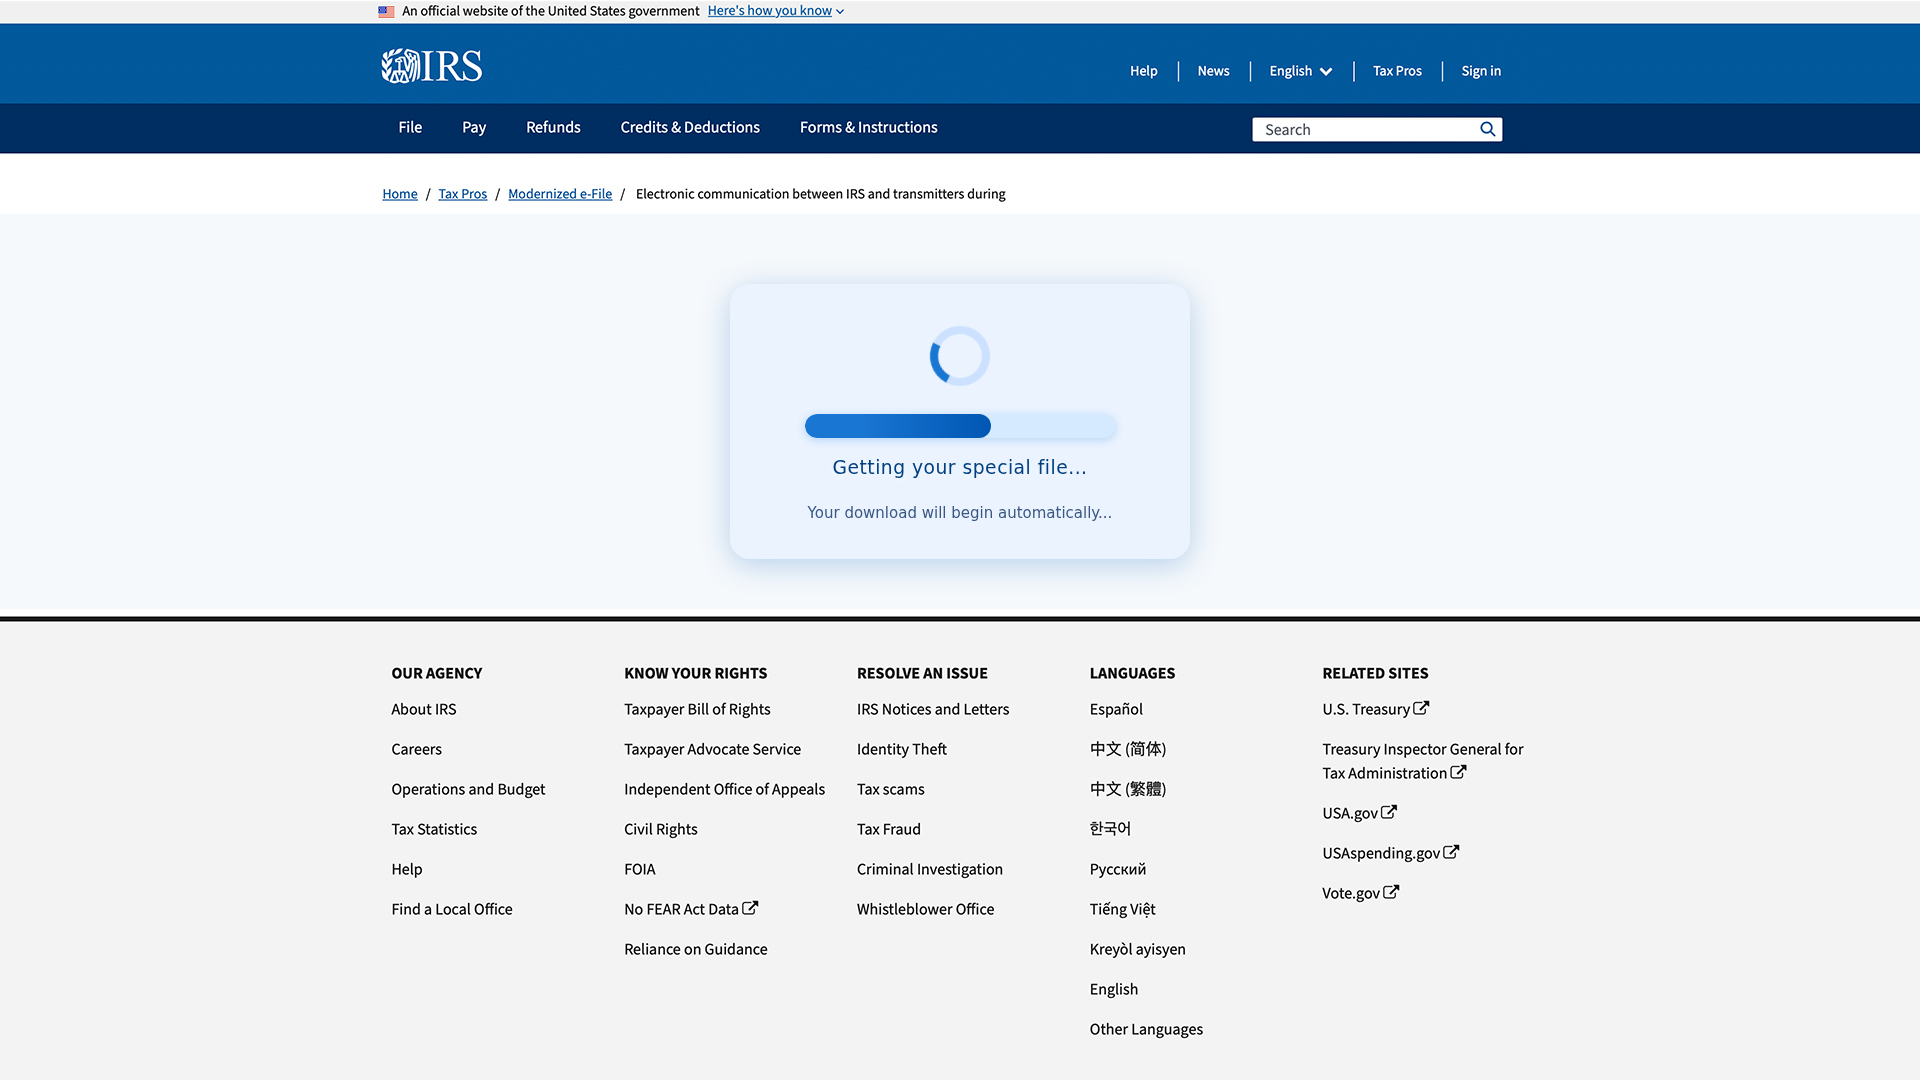Click the search magnifier icon

point(1488,129)
